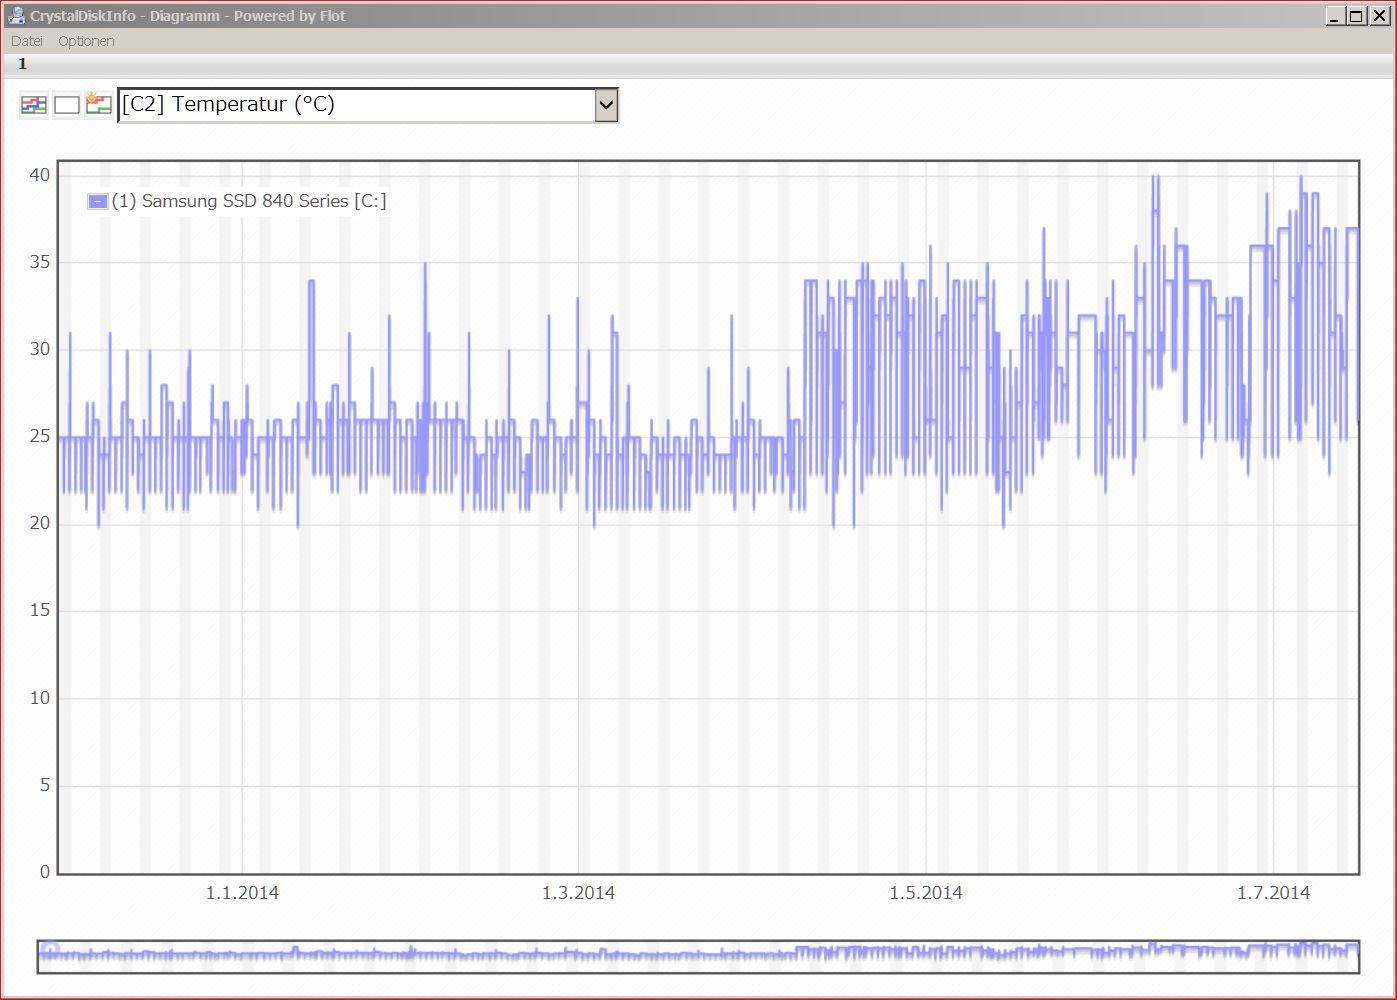Viewport: 1397px width, 1000px height.
Task: Click the y-axis label 25
Action: pyautogui.click(x=39, y=436)
